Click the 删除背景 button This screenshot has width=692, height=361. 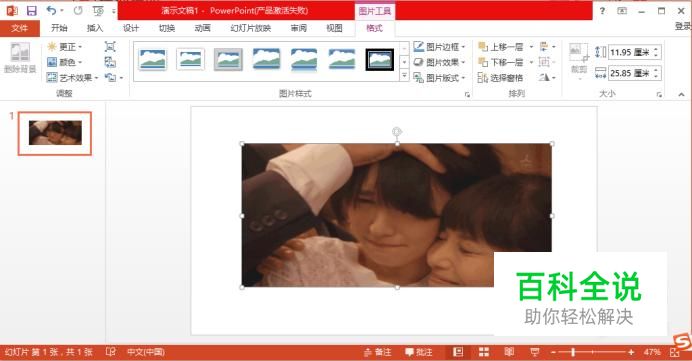coord(20,58)
